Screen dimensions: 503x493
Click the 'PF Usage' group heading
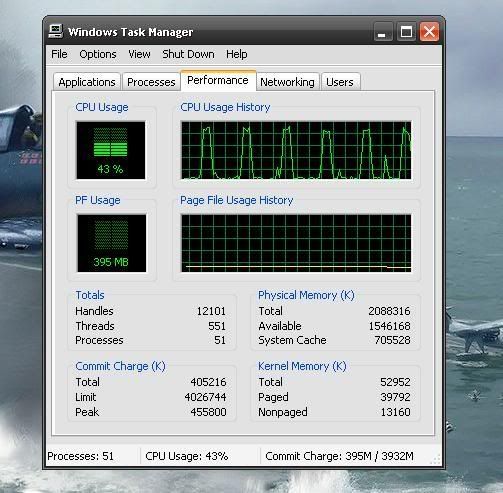click(x=98, y=200)
